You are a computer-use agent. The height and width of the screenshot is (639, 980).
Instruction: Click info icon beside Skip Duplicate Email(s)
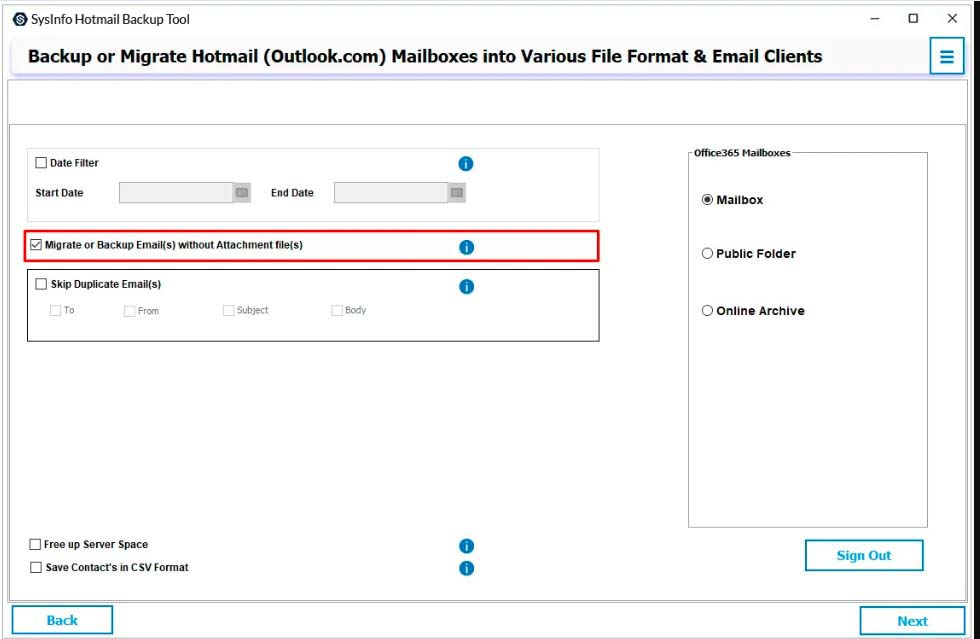pos(466,286)
